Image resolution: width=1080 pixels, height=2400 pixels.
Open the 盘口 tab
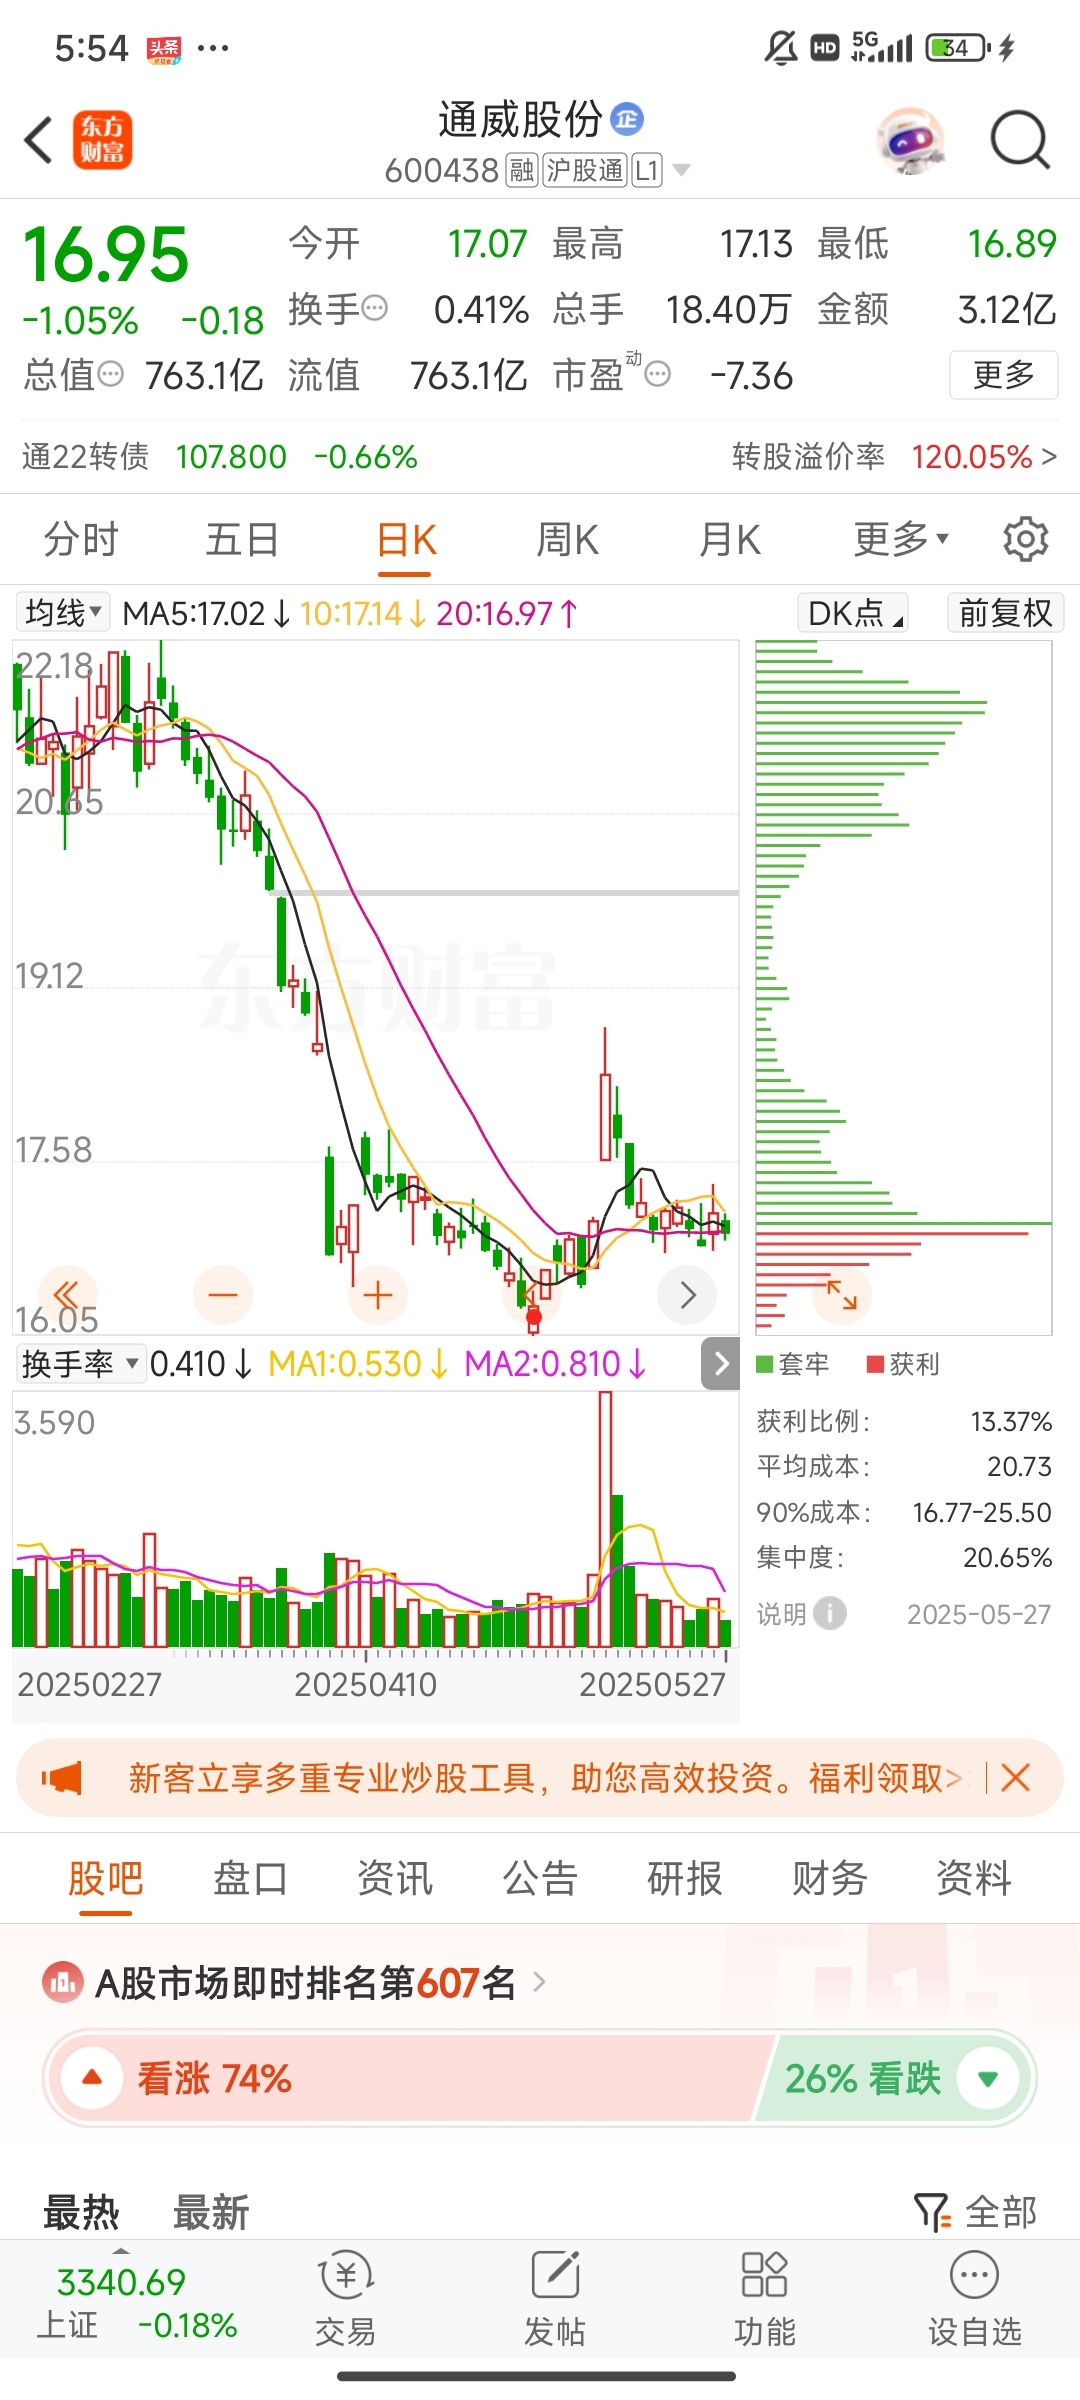[250, 1878]
